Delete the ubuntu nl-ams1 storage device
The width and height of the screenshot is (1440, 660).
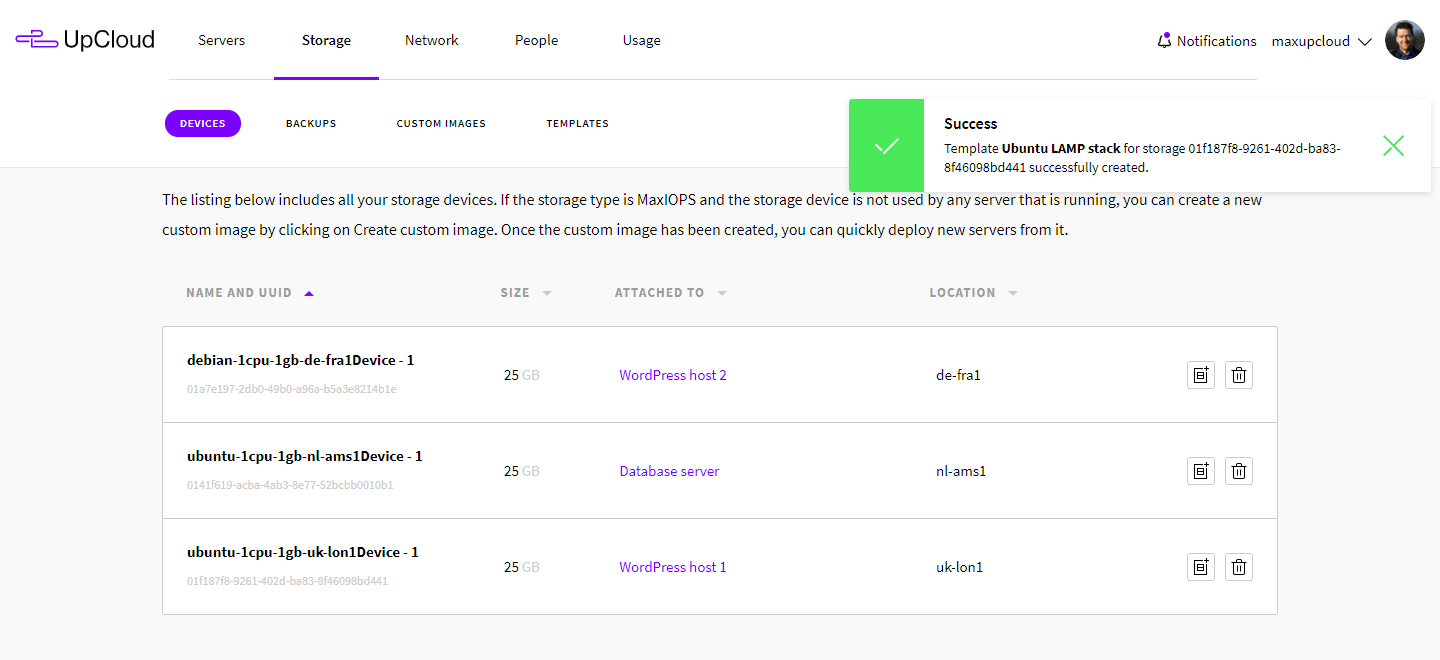tap(1239, 471)
